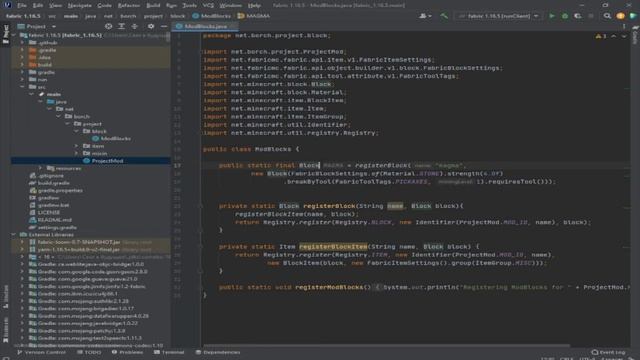Click the editor horizontal scrollbar

(386, 346)
